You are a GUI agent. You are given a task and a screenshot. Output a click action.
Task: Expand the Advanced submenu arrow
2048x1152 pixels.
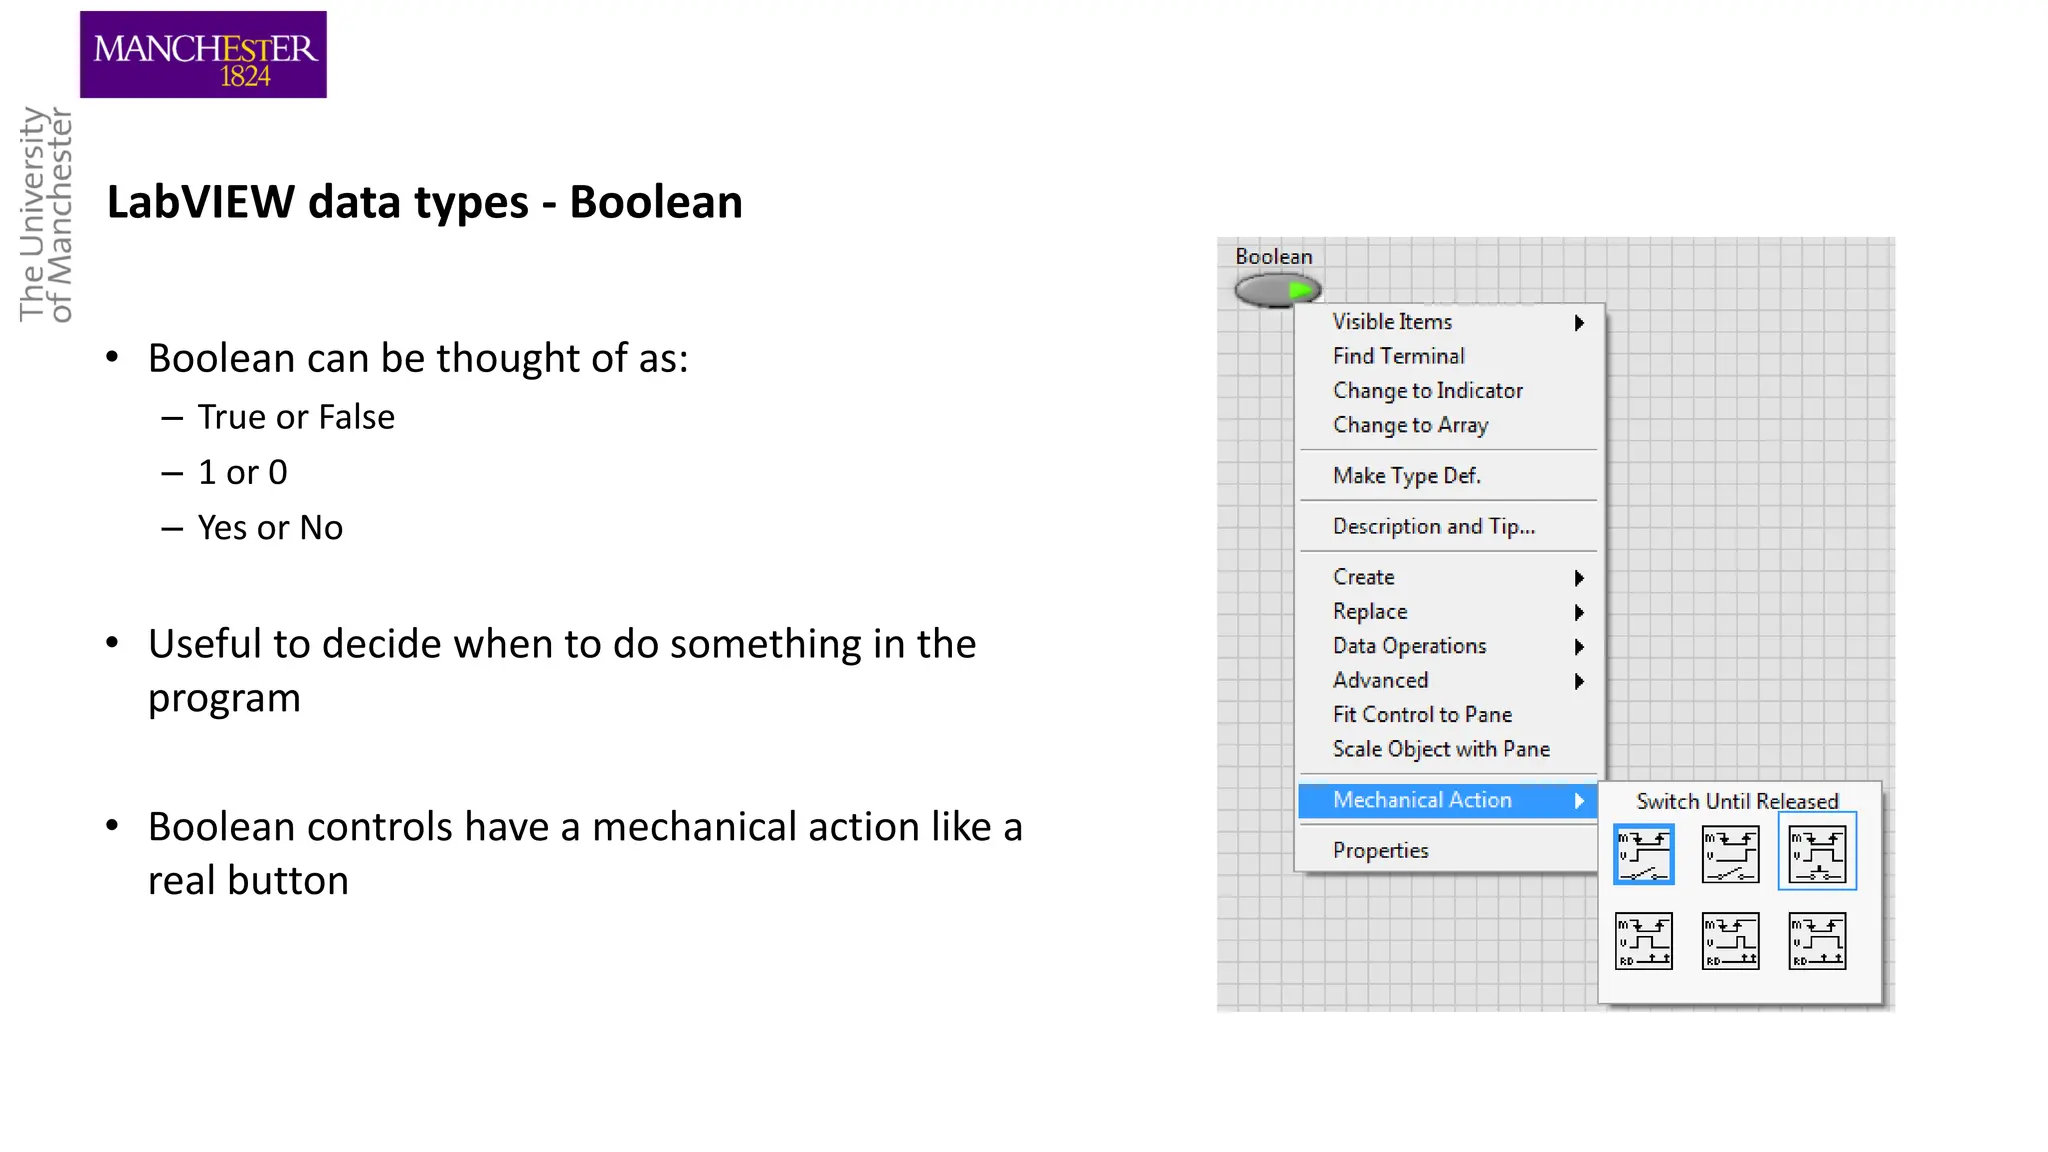point(1579,681)
